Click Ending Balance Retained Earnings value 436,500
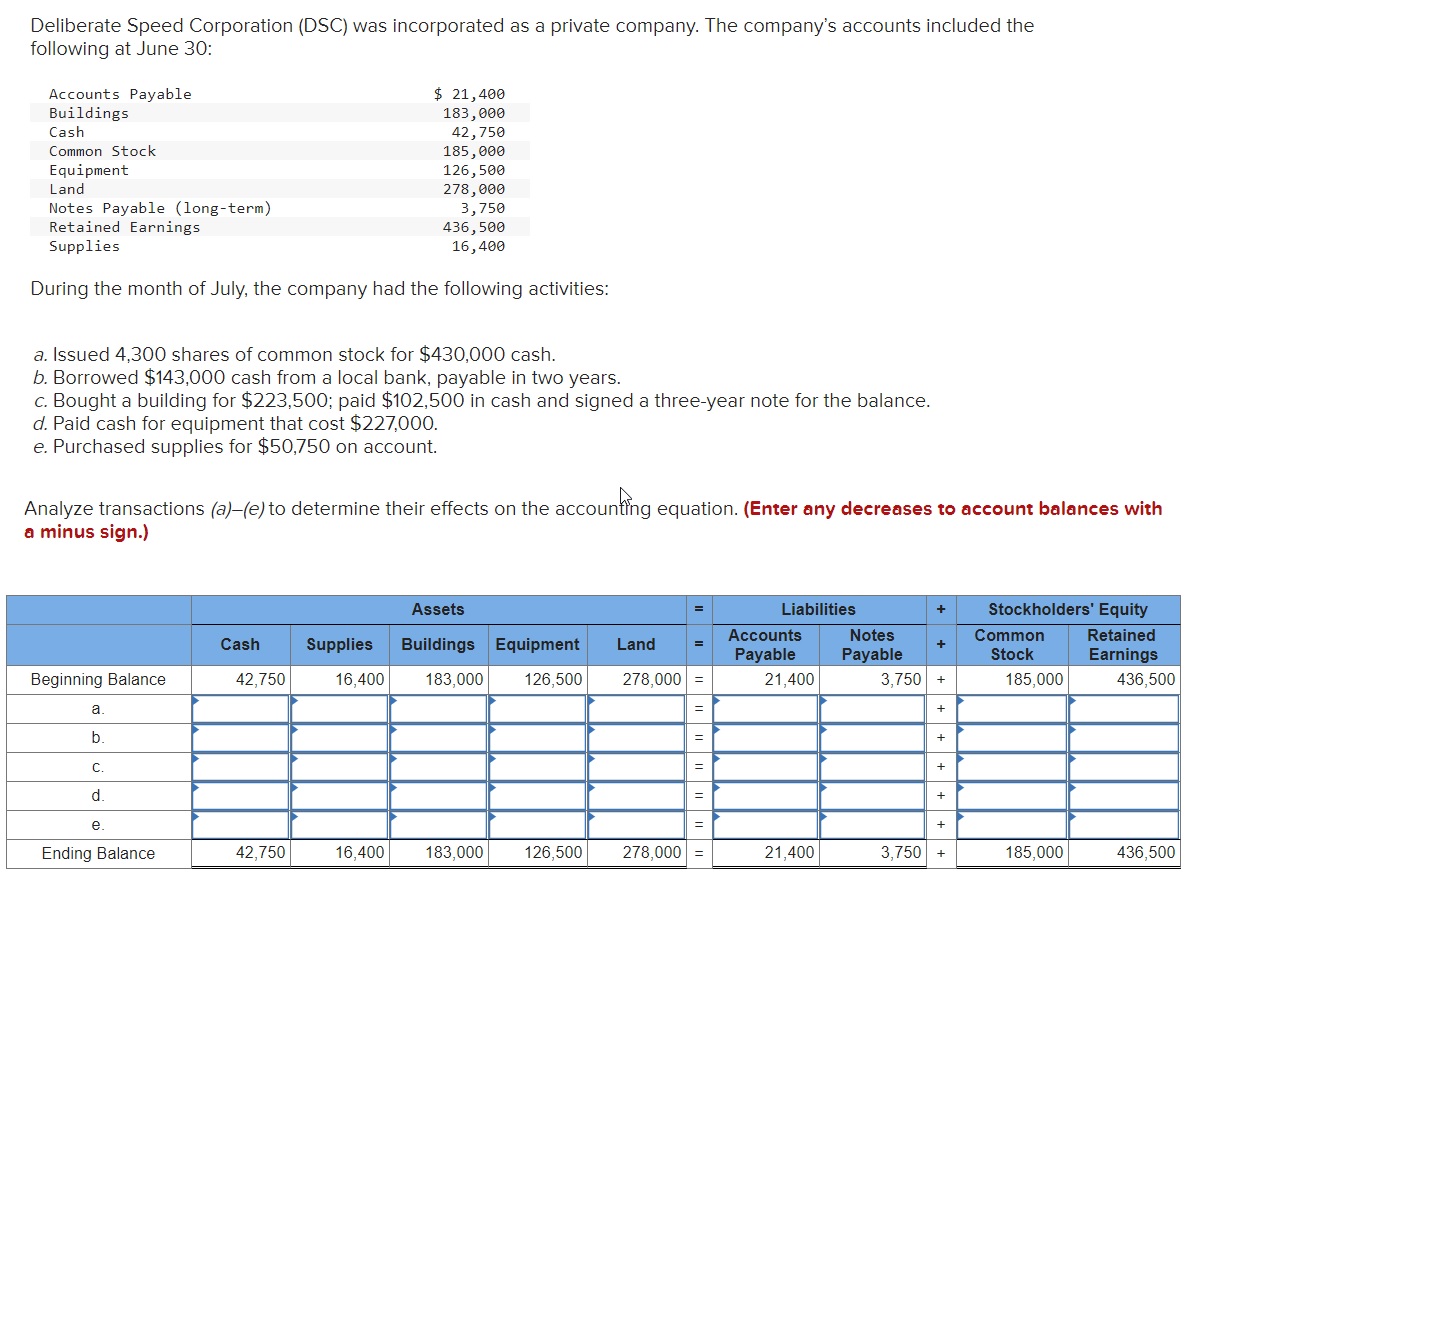The width and height of the screenshot is (1433, 1335). (x=1146, y=853)
